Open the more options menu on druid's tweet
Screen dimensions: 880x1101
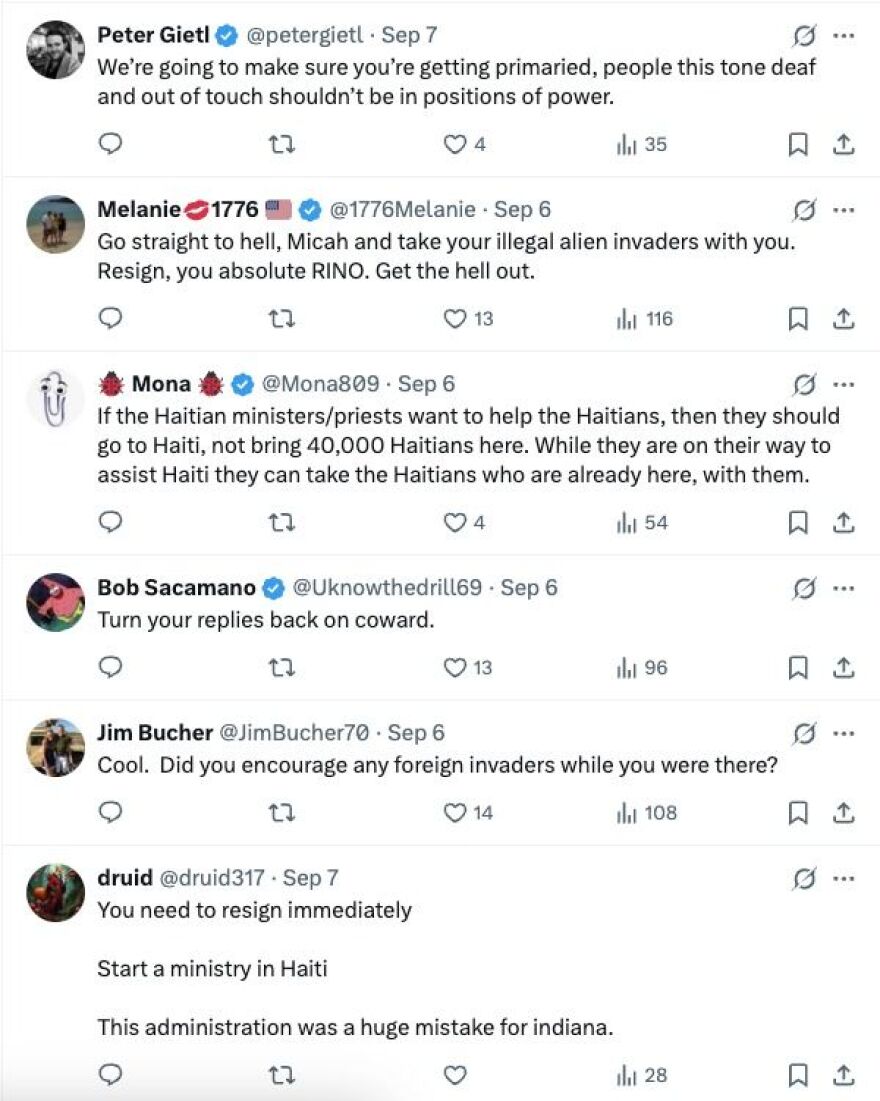tap(844, 877)
